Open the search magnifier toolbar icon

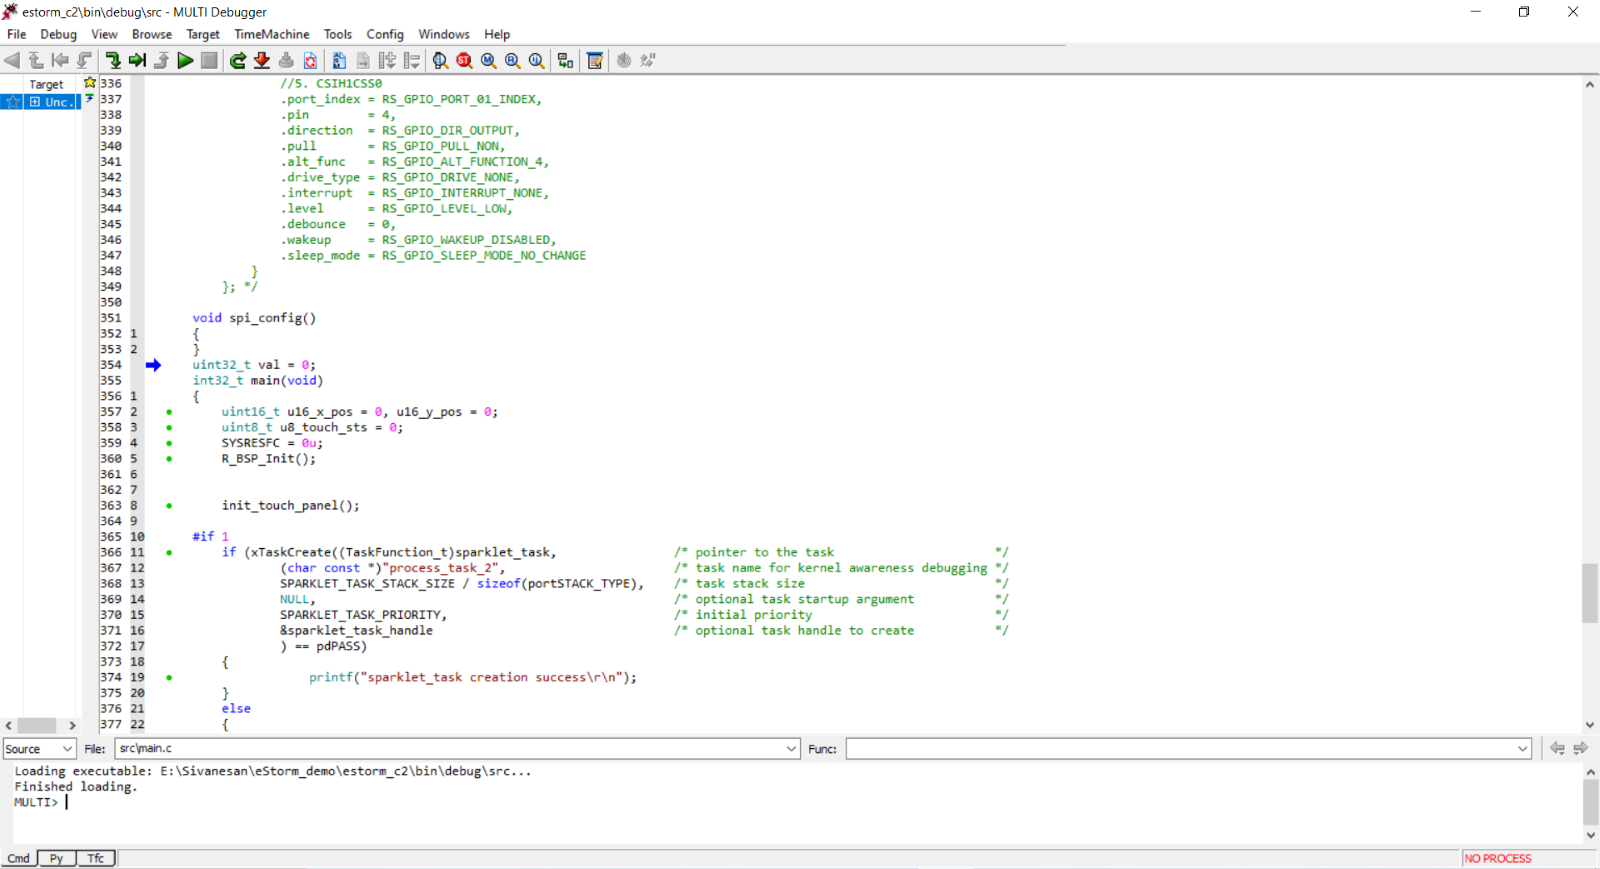point(440,60)
